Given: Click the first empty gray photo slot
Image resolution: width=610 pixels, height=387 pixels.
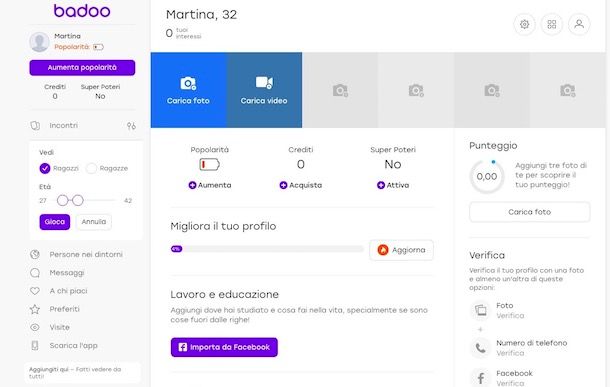Looking at the screenshot, I should point(340,90).
